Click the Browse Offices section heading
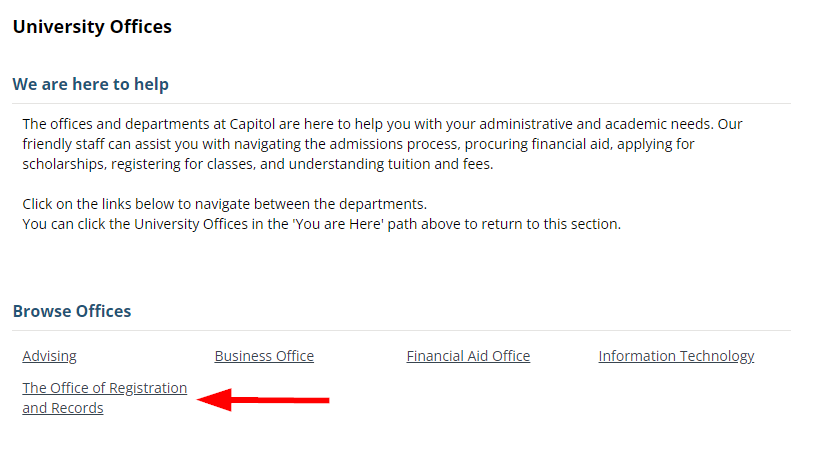Screen dimensions: 831x476 coord(72,311)
